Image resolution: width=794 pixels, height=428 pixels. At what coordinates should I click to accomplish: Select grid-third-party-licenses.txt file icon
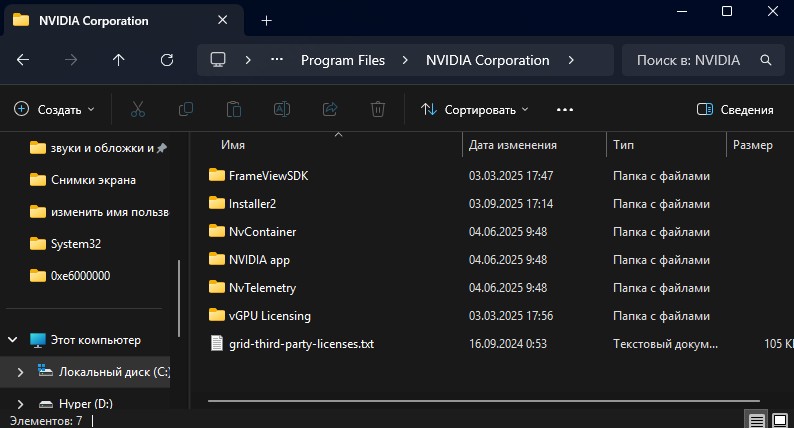click(x=217, y=343)
